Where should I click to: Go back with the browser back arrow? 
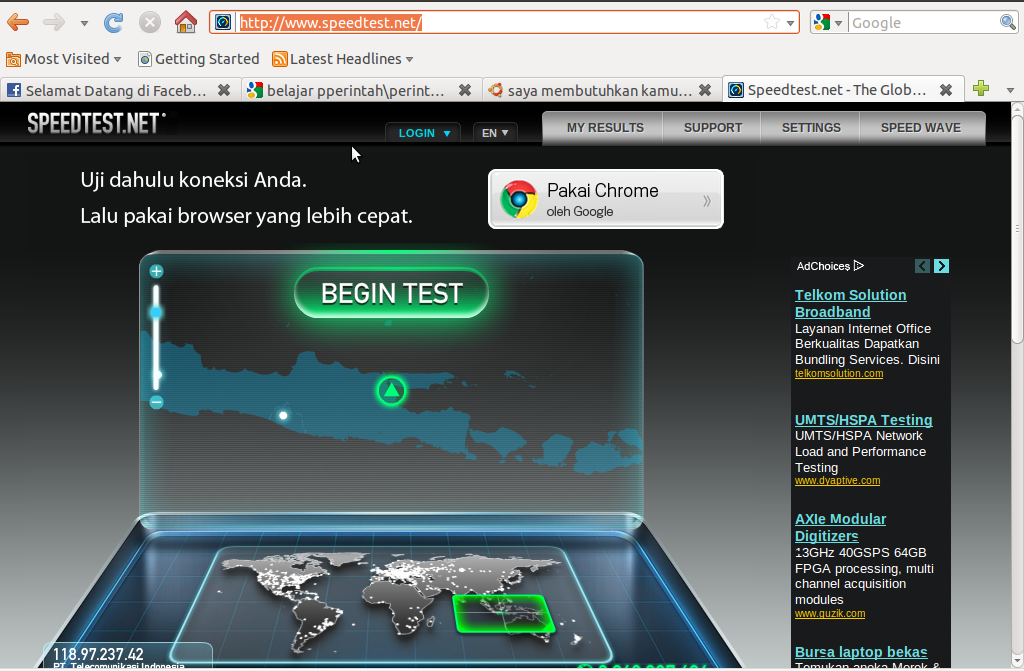click(18, 22)
